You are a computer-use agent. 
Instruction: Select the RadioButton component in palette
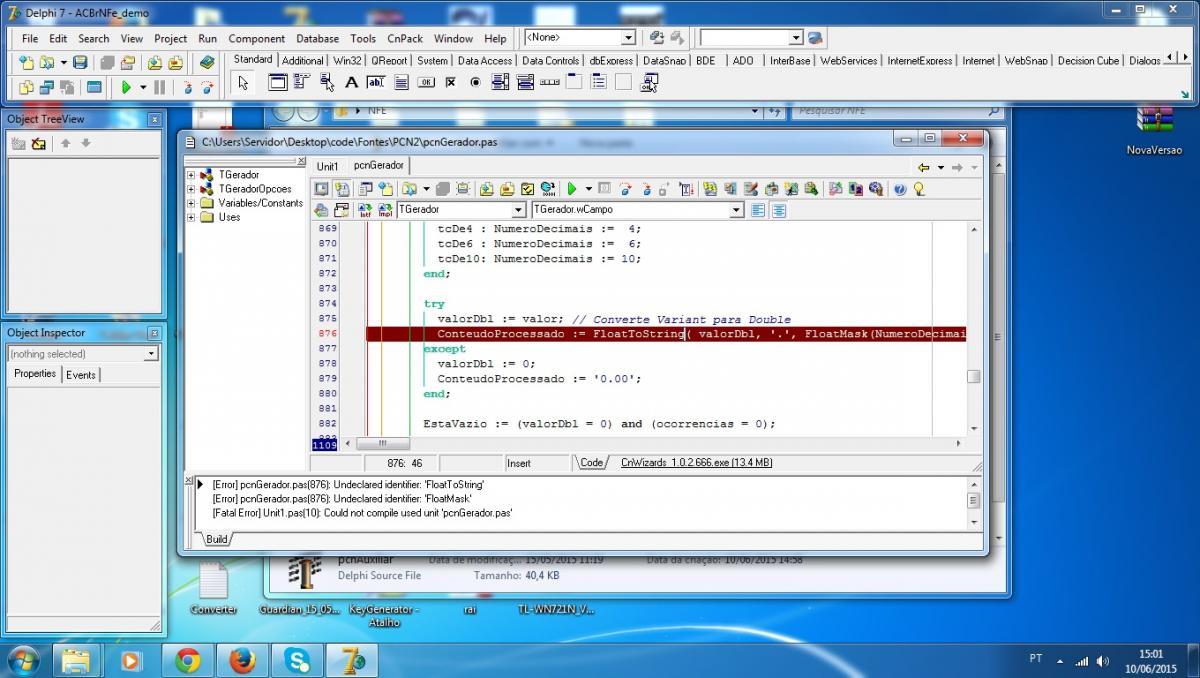tap(475, 83)
